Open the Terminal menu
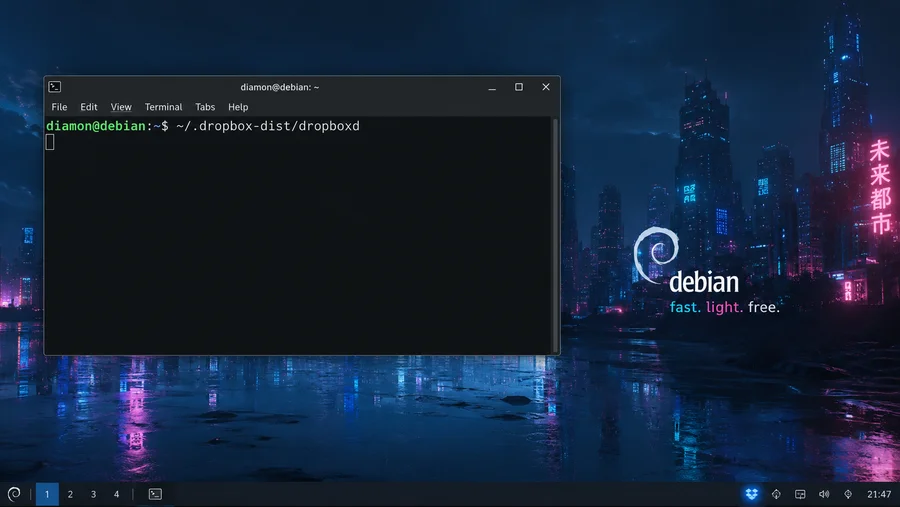900x507 pixels. (164, 107)
